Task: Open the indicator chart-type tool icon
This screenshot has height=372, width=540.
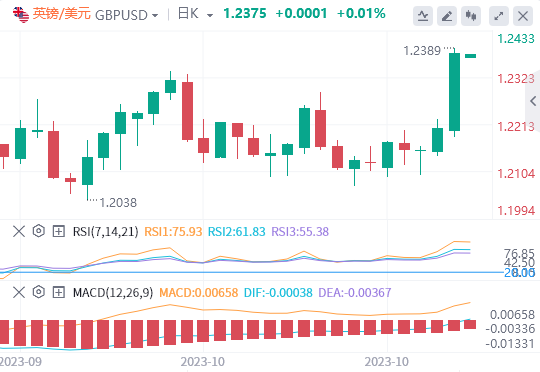Action: click(x=423, y=16)
